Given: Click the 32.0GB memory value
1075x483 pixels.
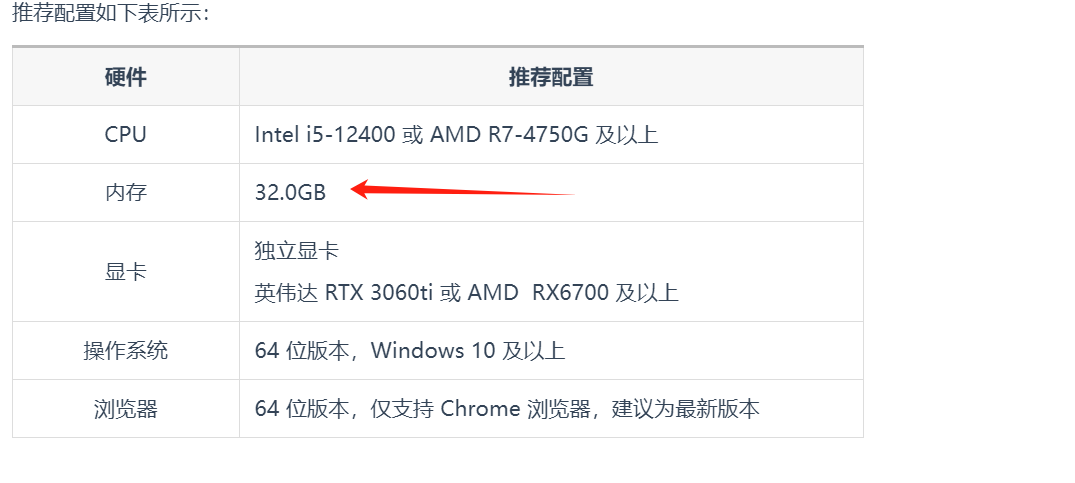Looking at the screenshot, I should pos(290,193).
